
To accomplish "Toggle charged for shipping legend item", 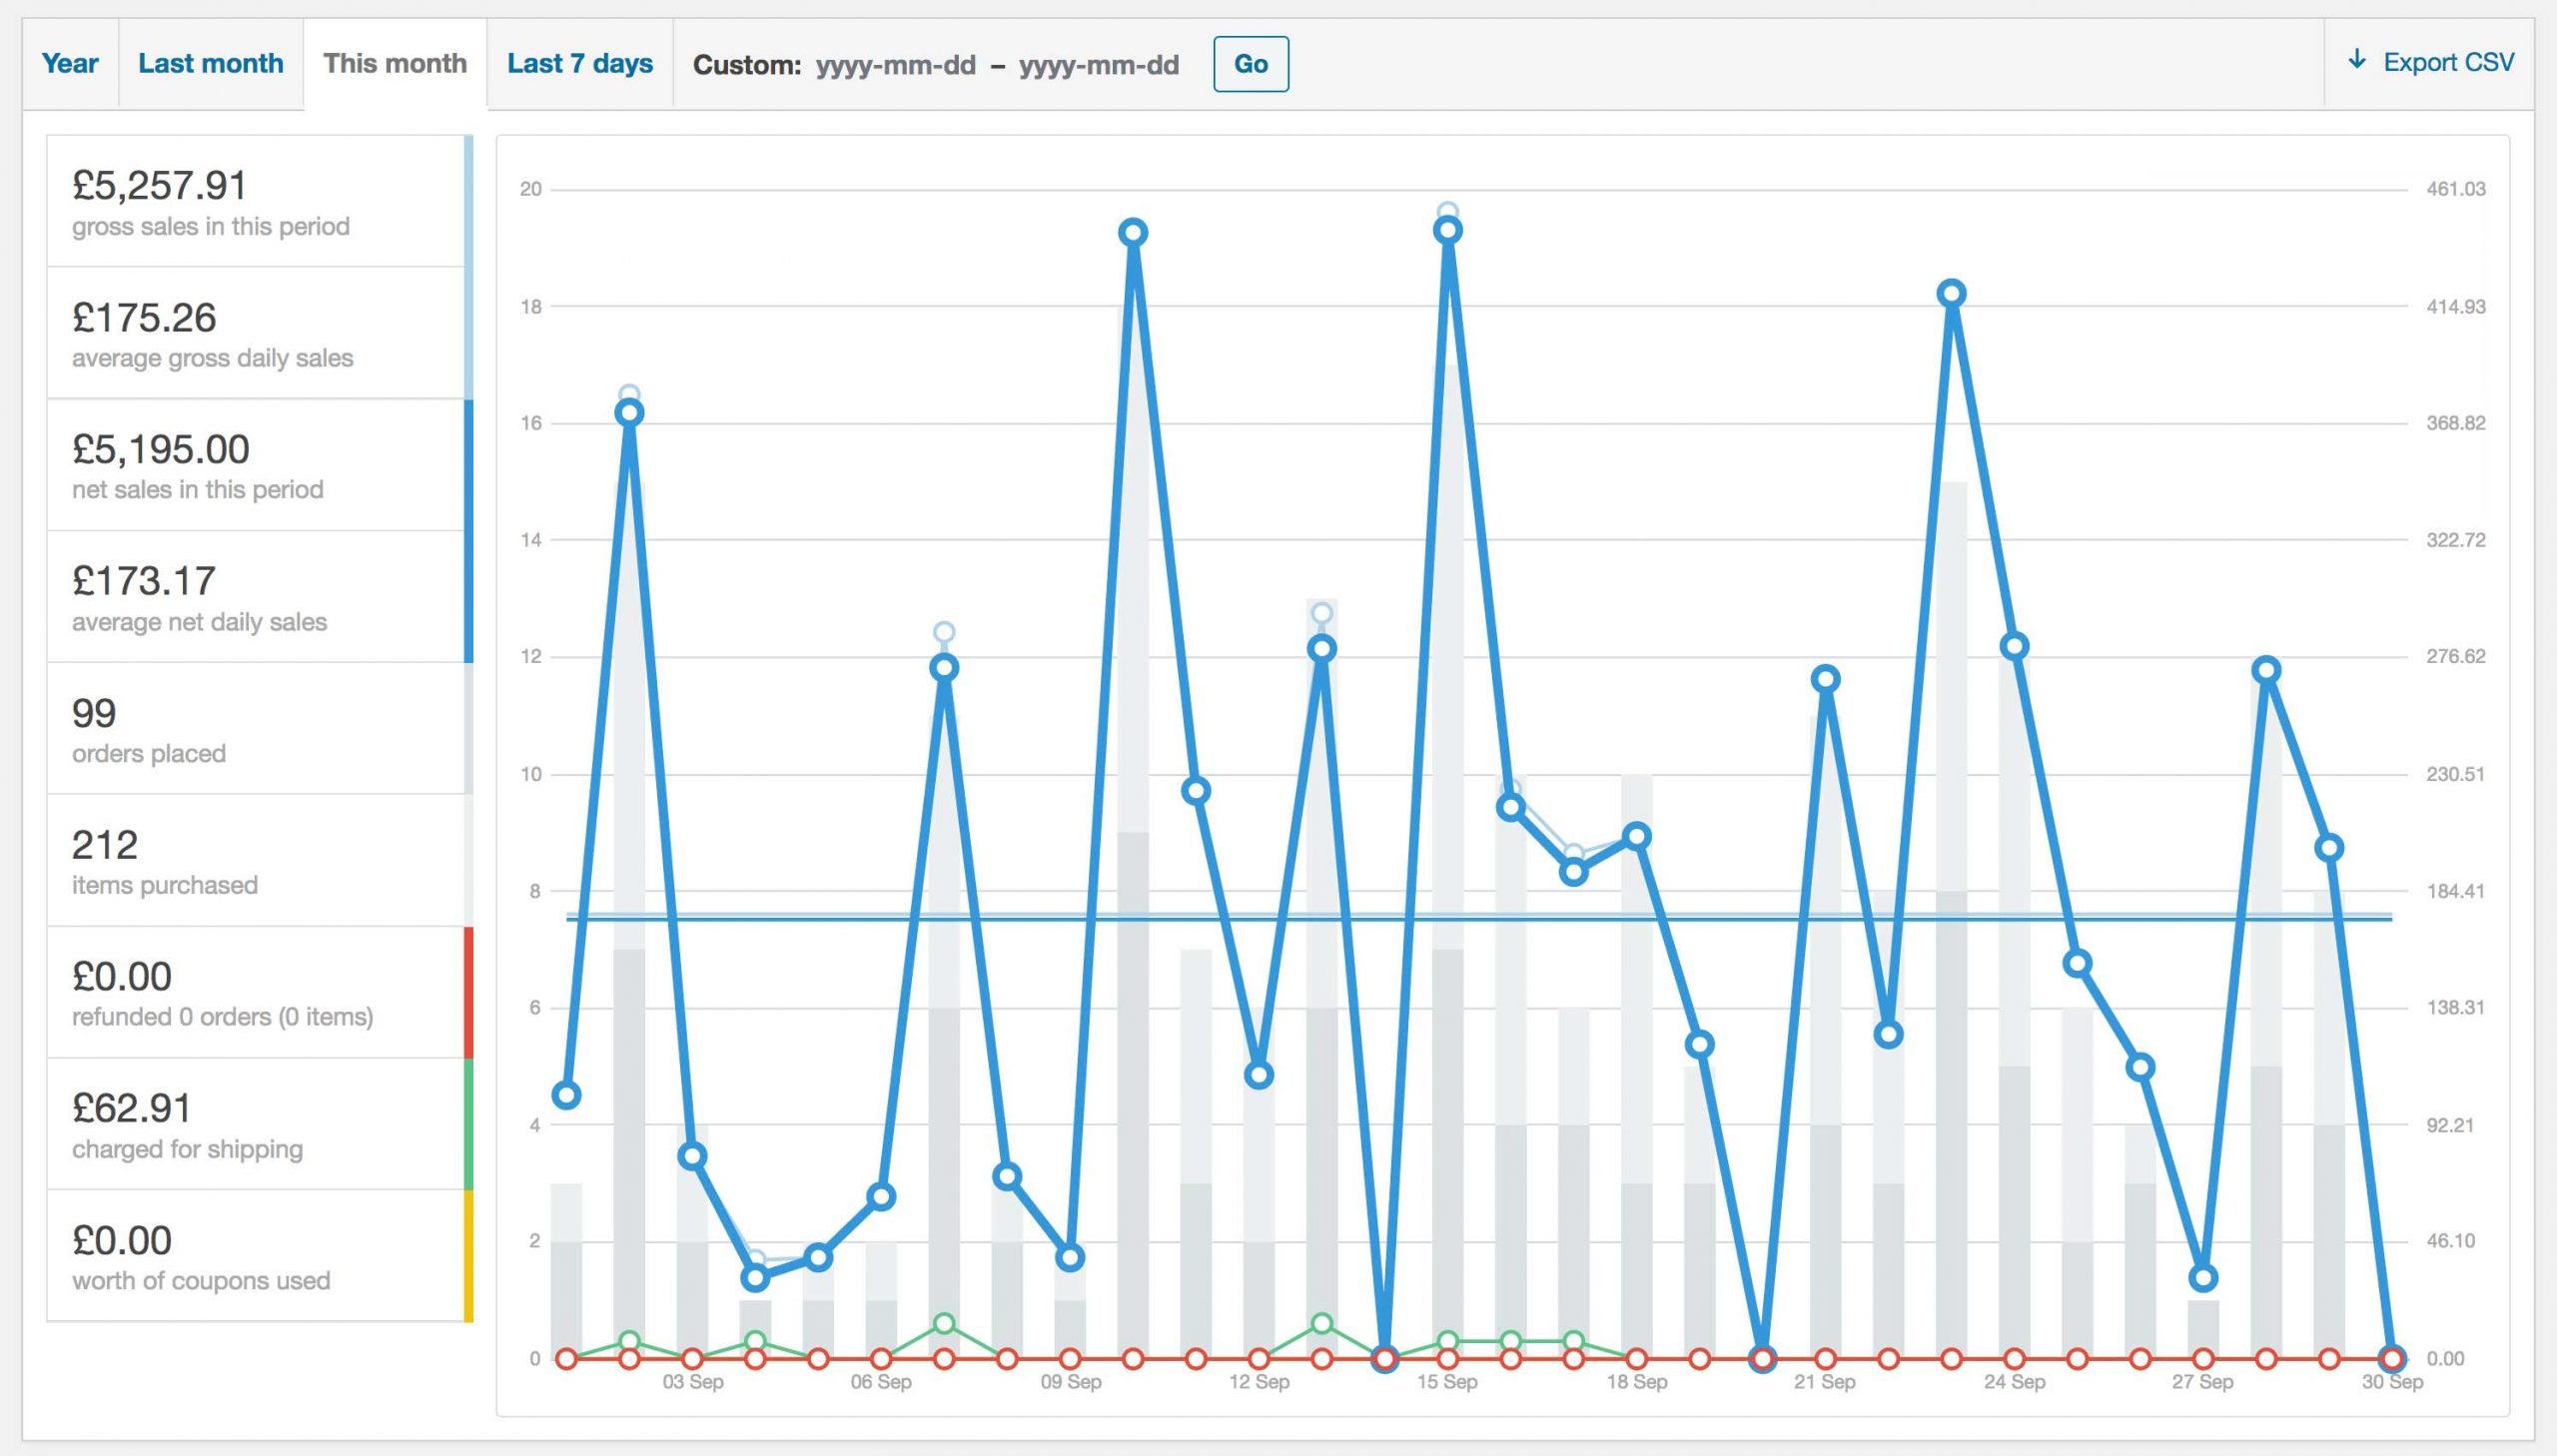I will point(260,1124).
